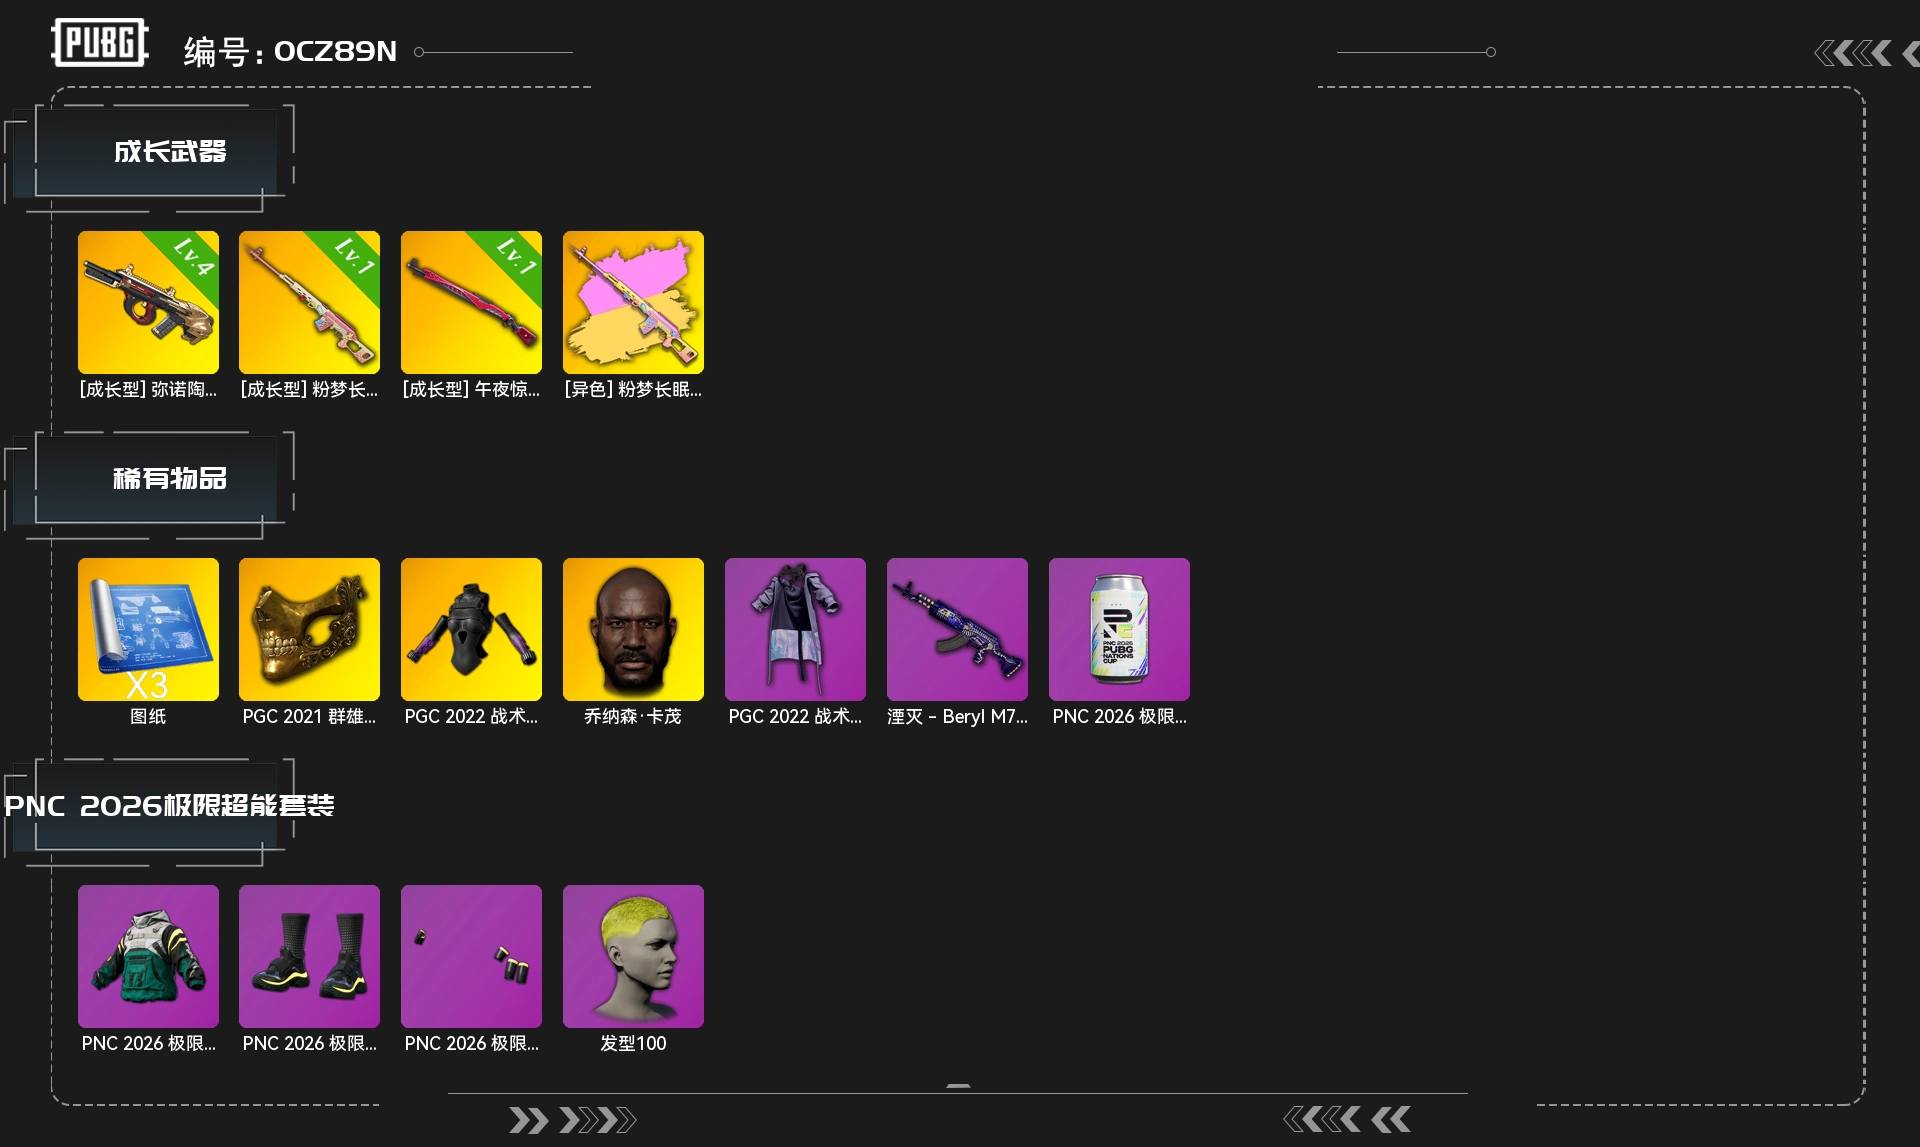This screenshot has height=1147, width=1920.
Task: Click the PUBG logo at top
Action: click(x=100, y=43)
